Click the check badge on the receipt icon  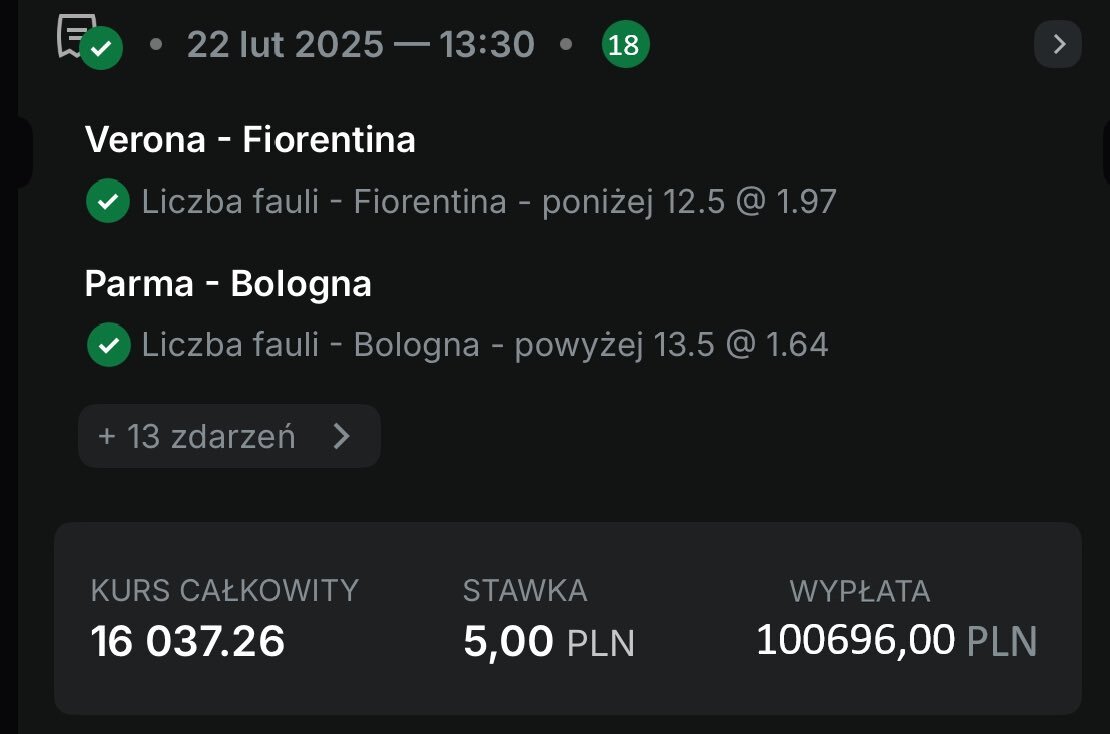tap(101, 49)
